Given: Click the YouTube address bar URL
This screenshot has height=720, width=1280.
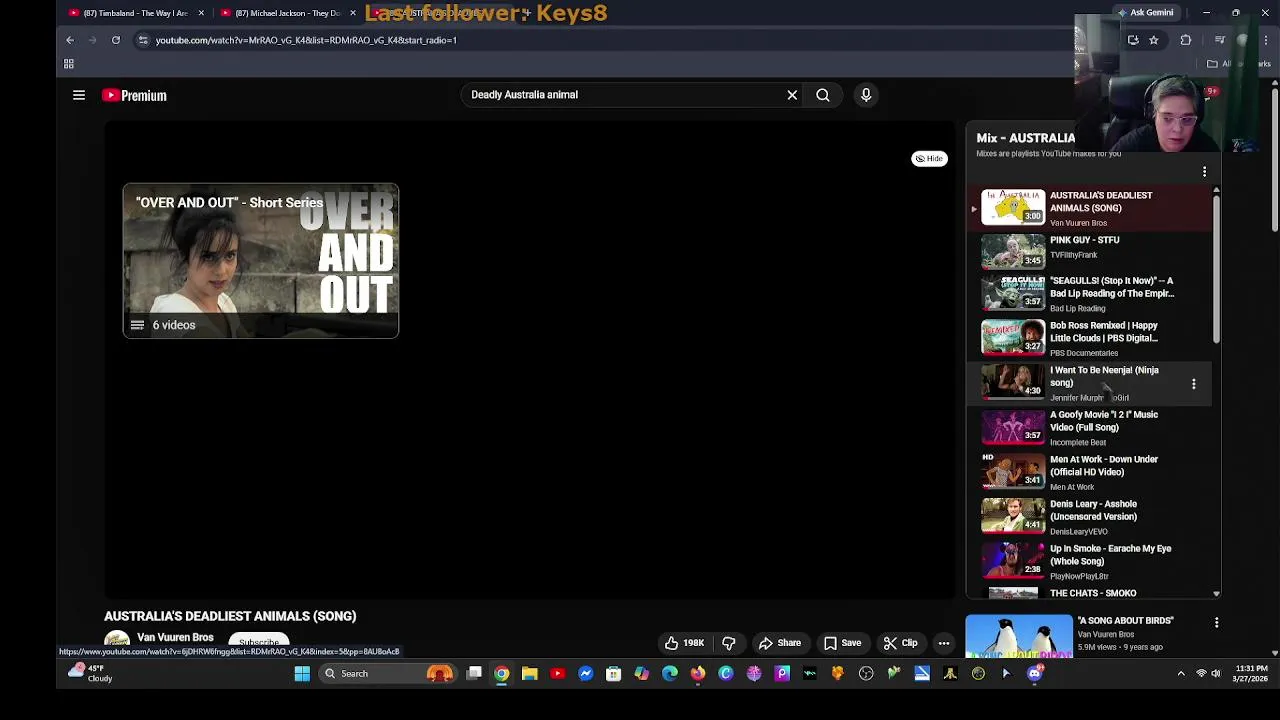Looking at the screenshot, I should click(x=306, y=40).
